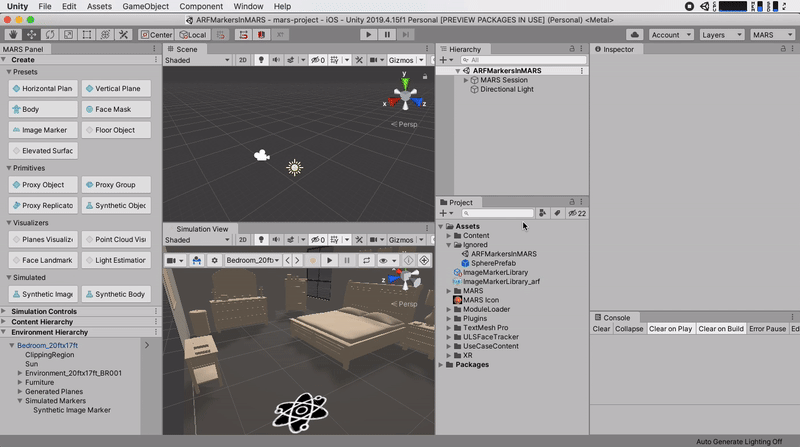The height and width of the screenshot is (447, 800).
Task: Expand the MARS Session hierarchy item
Action: [x=465, y=80]
